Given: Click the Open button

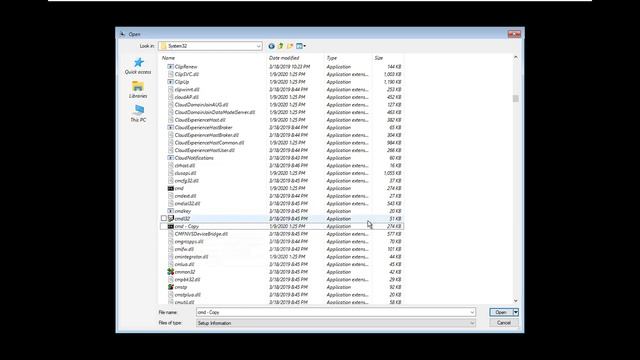Looking at the screenshot, I should (x=501, y=312).
